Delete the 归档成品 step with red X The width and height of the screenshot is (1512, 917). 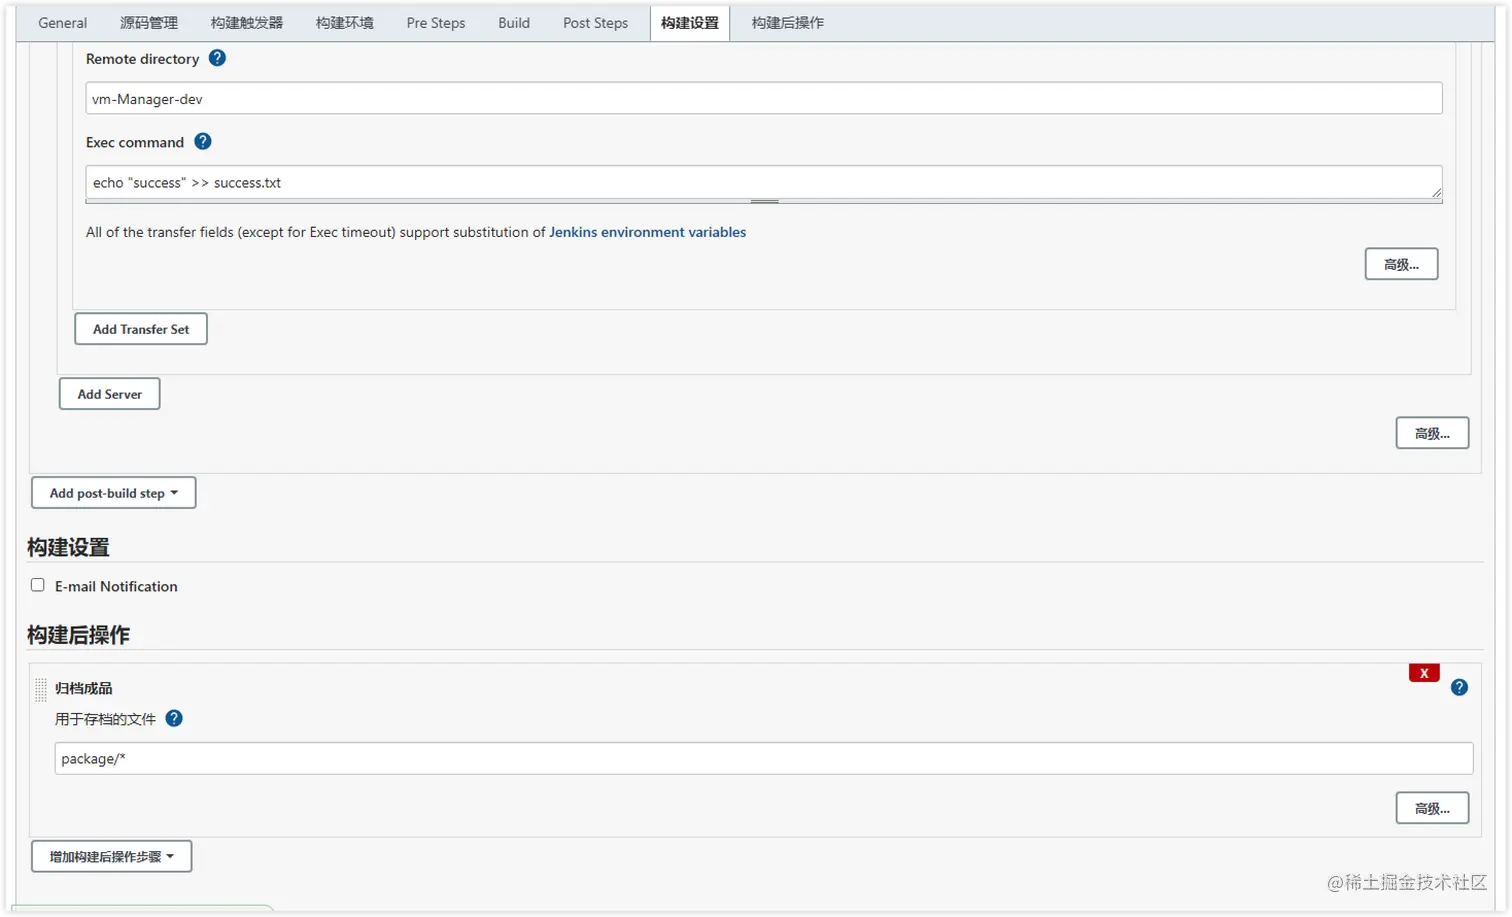[1424, 673]
